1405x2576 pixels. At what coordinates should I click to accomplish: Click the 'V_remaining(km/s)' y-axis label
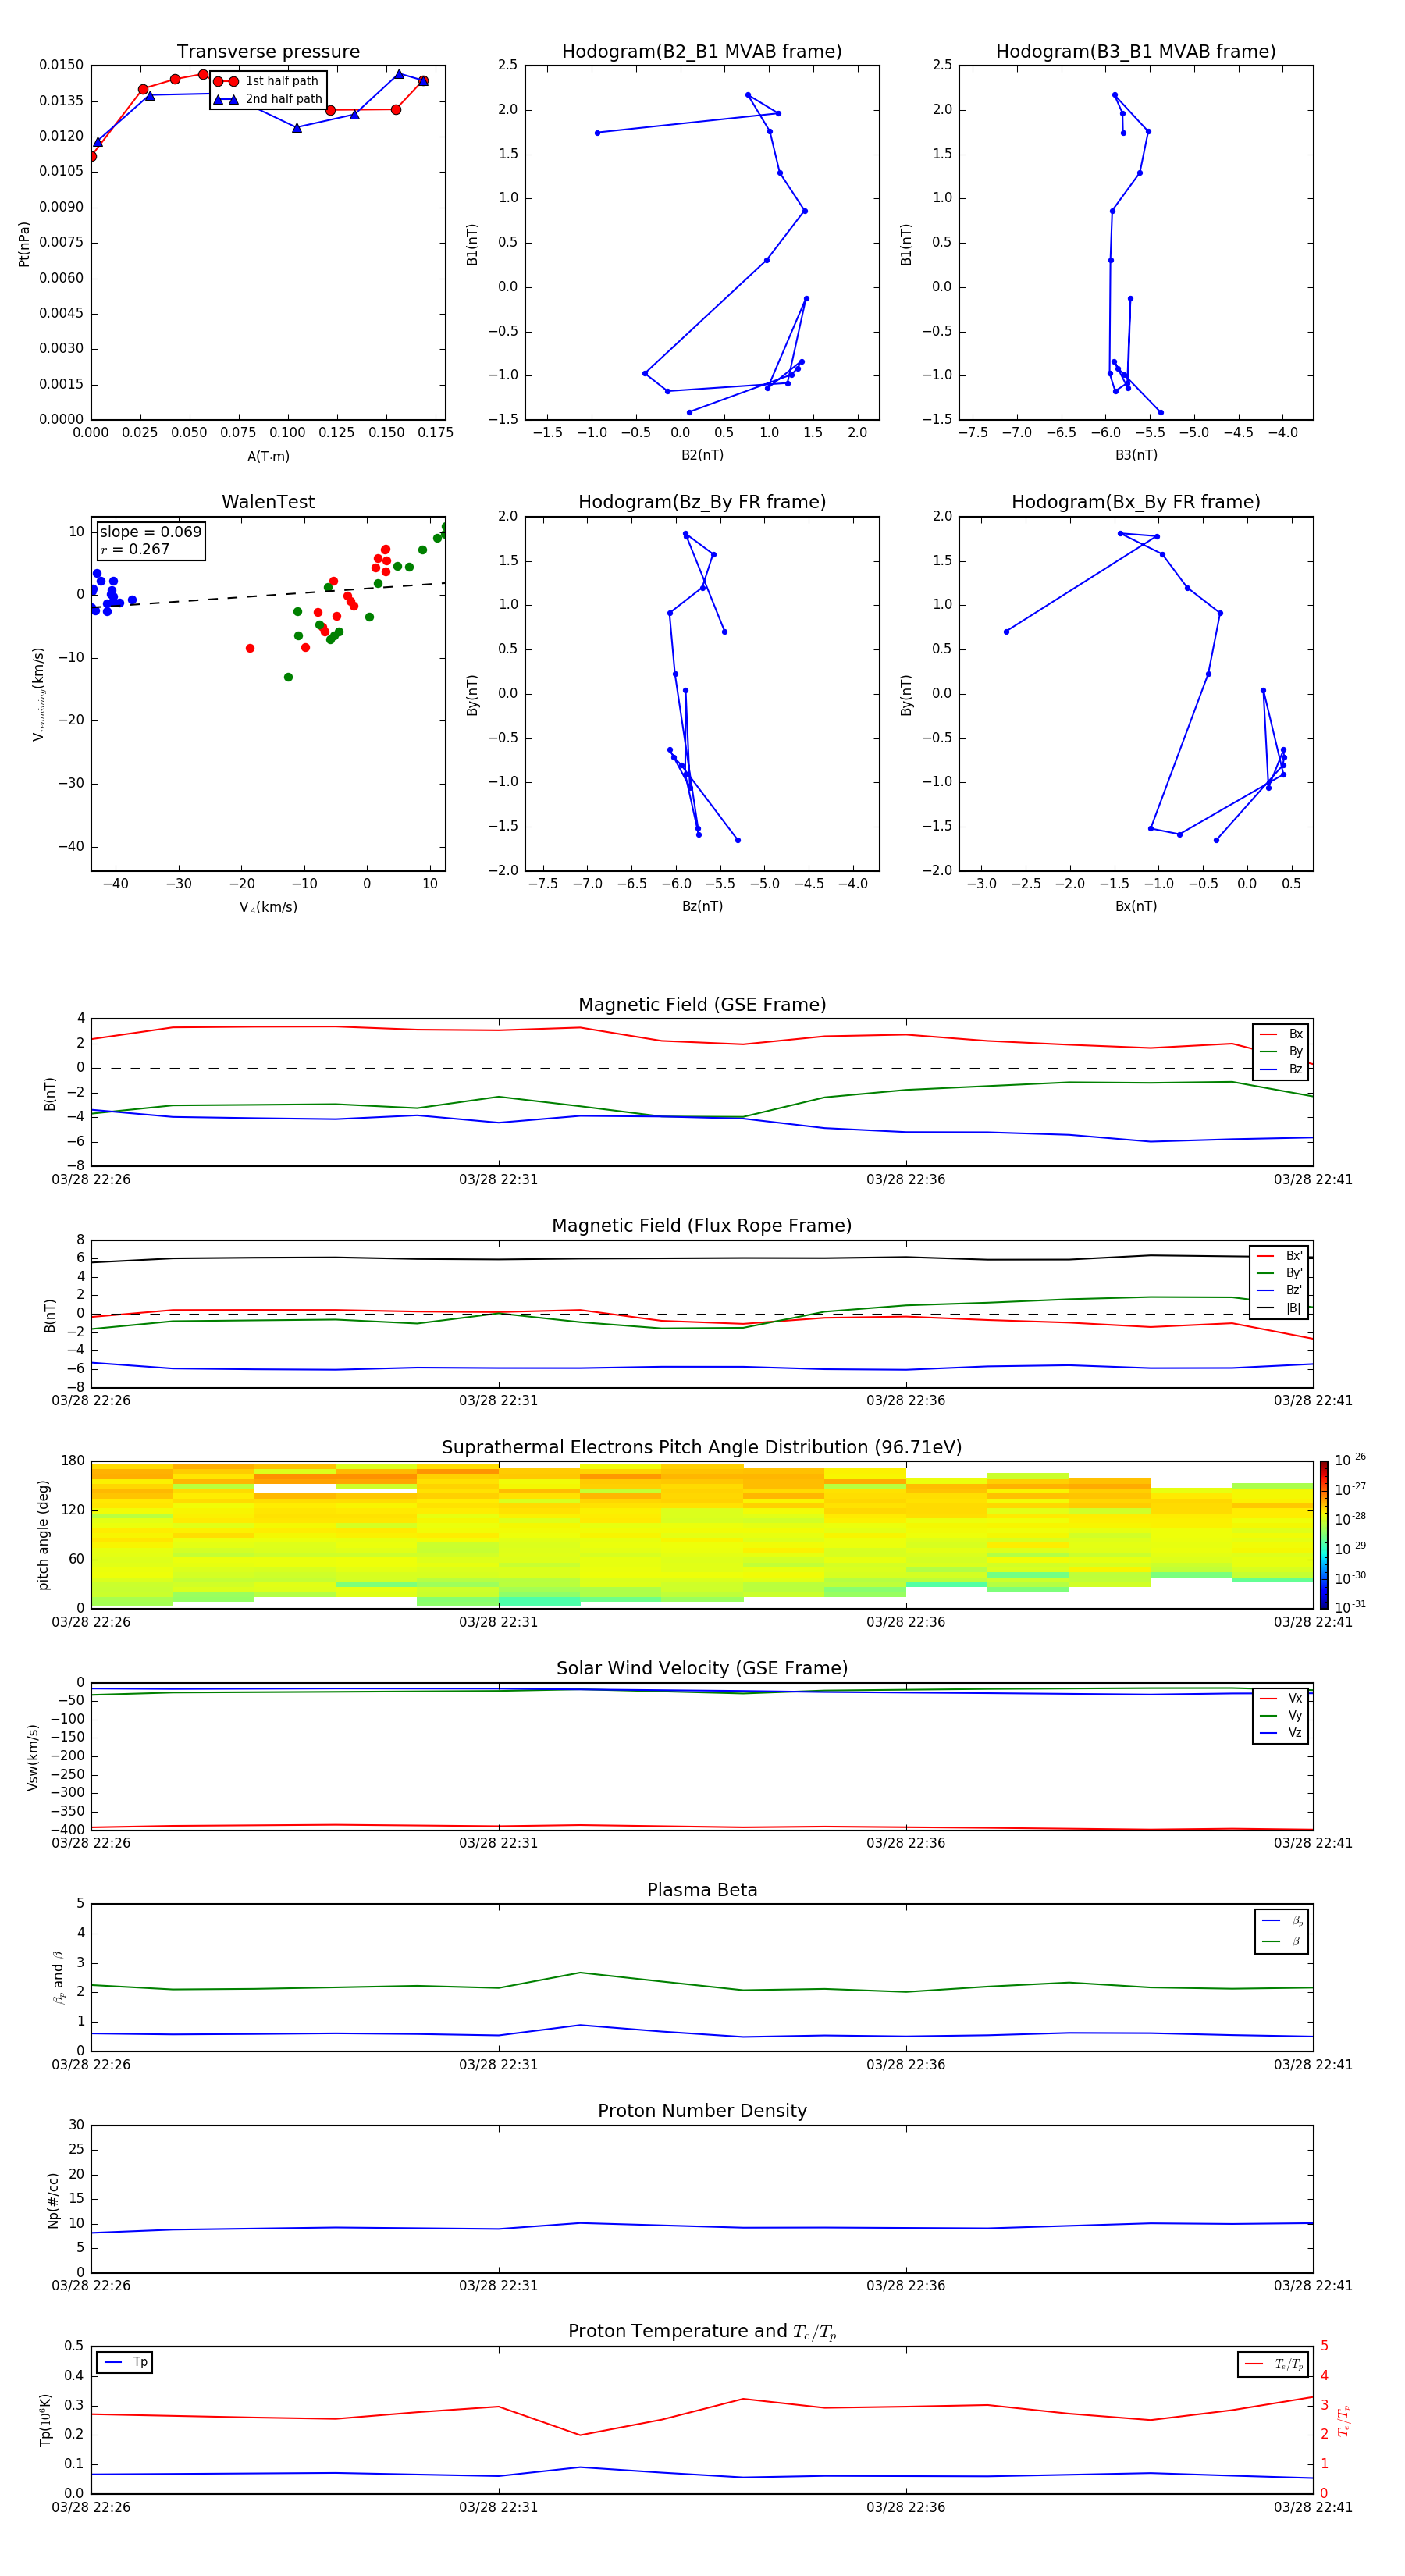pos(39,694)
